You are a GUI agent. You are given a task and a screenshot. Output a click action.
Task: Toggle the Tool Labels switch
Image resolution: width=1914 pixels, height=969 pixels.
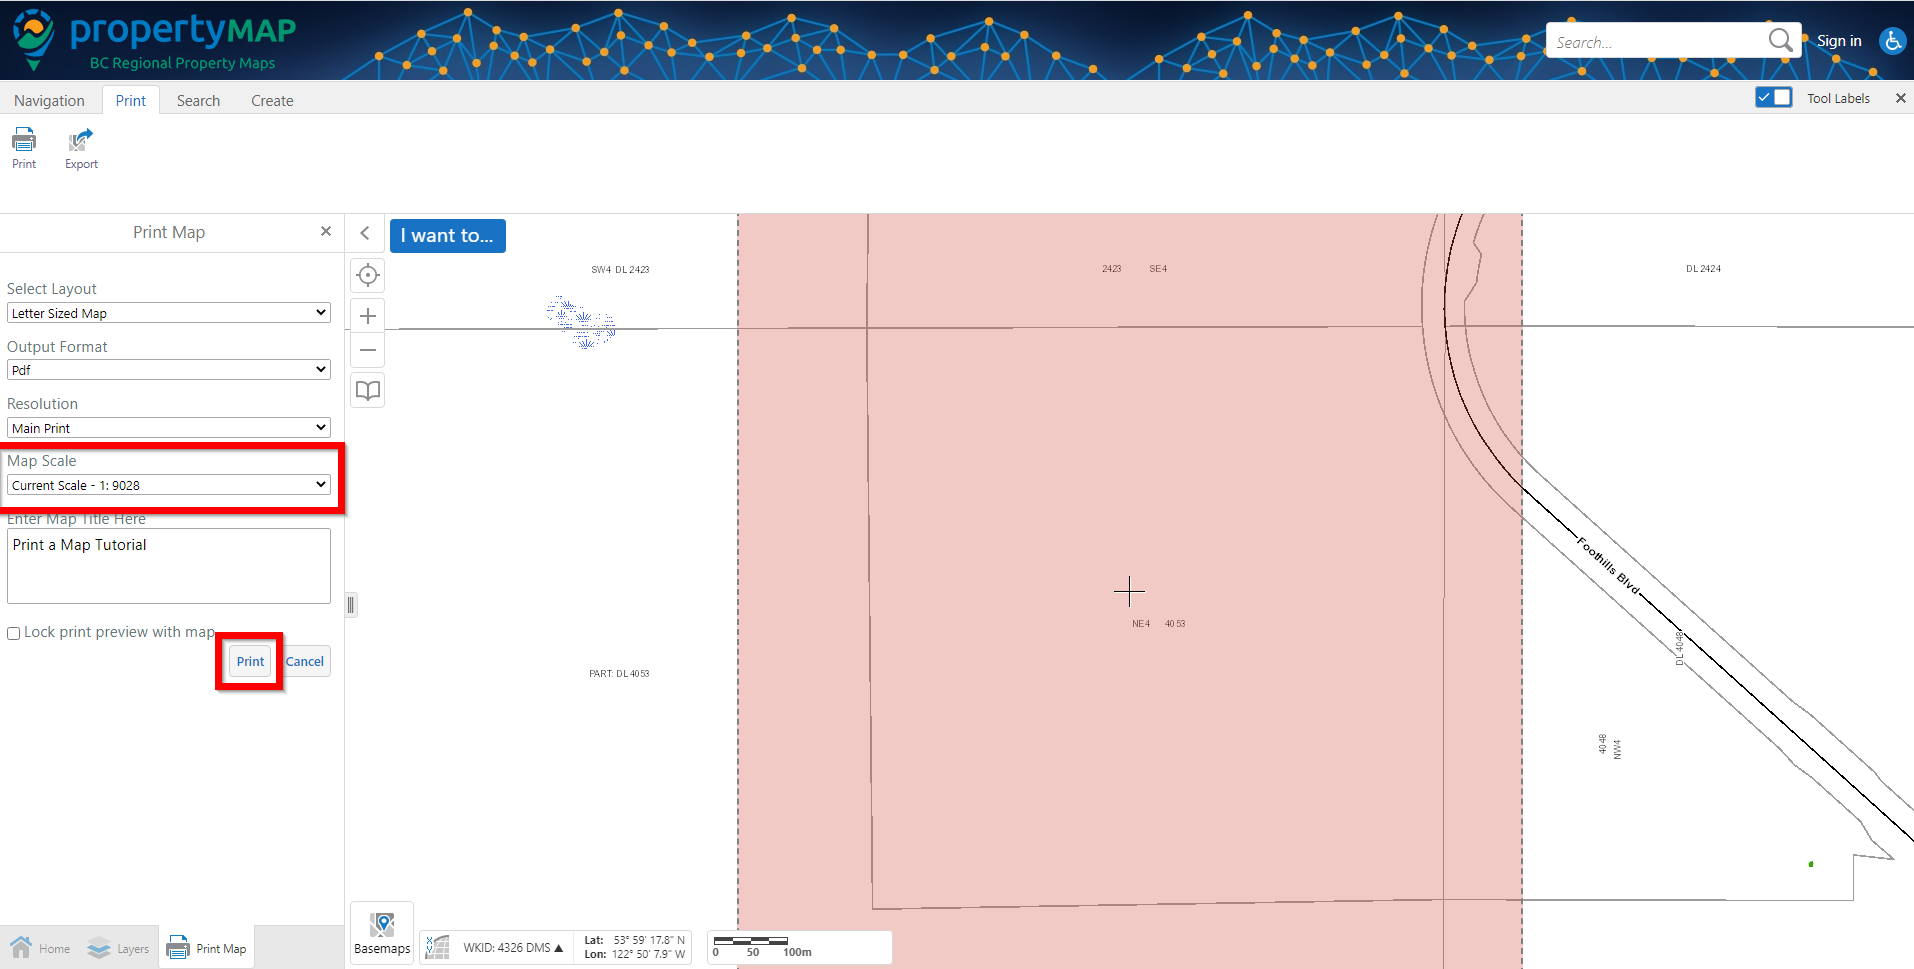(x=1774, y=97)
